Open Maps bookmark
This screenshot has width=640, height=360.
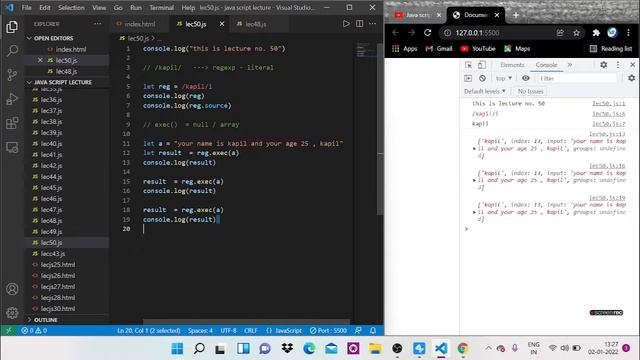517,49
